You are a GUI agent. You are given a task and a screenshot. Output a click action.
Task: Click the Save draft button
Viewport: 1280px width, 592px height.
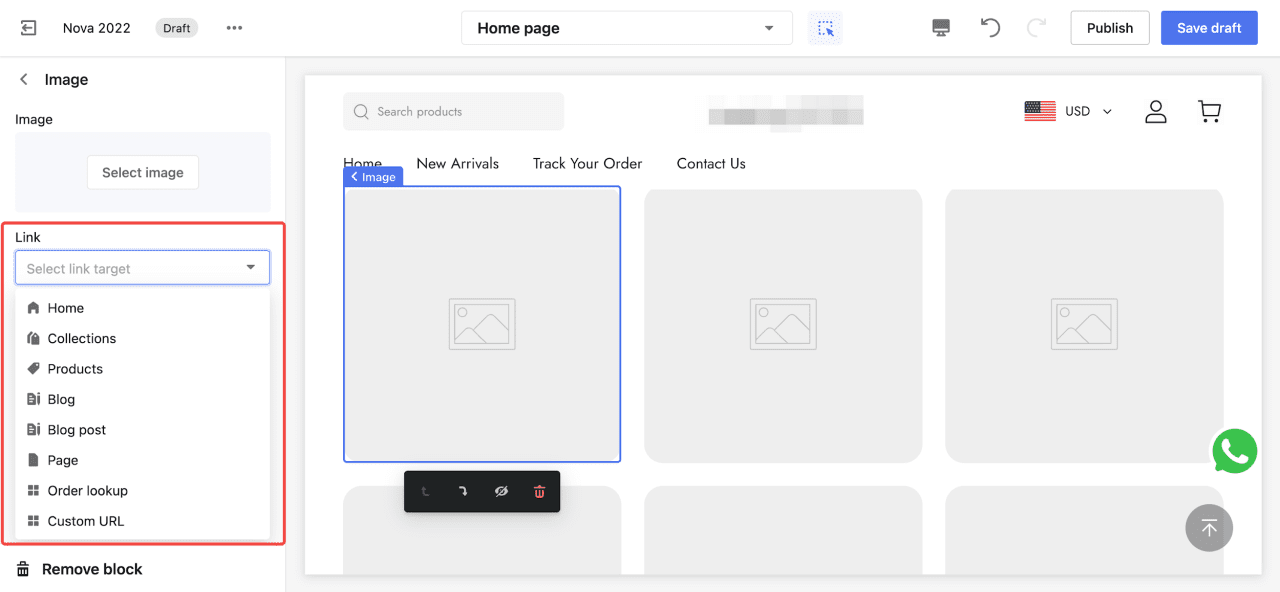tap(1209, 28)
